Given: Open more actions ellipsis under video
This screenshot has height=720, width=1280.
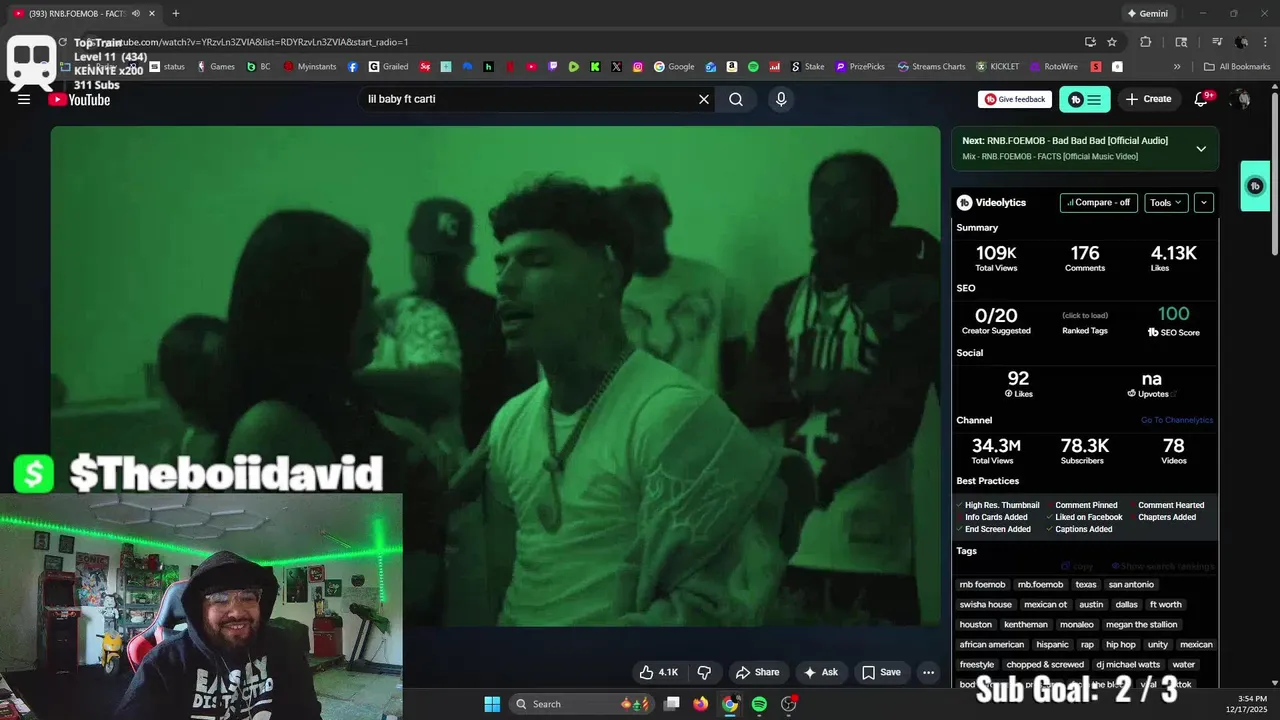Looking at the screenshot, I should tap(928, 672).
